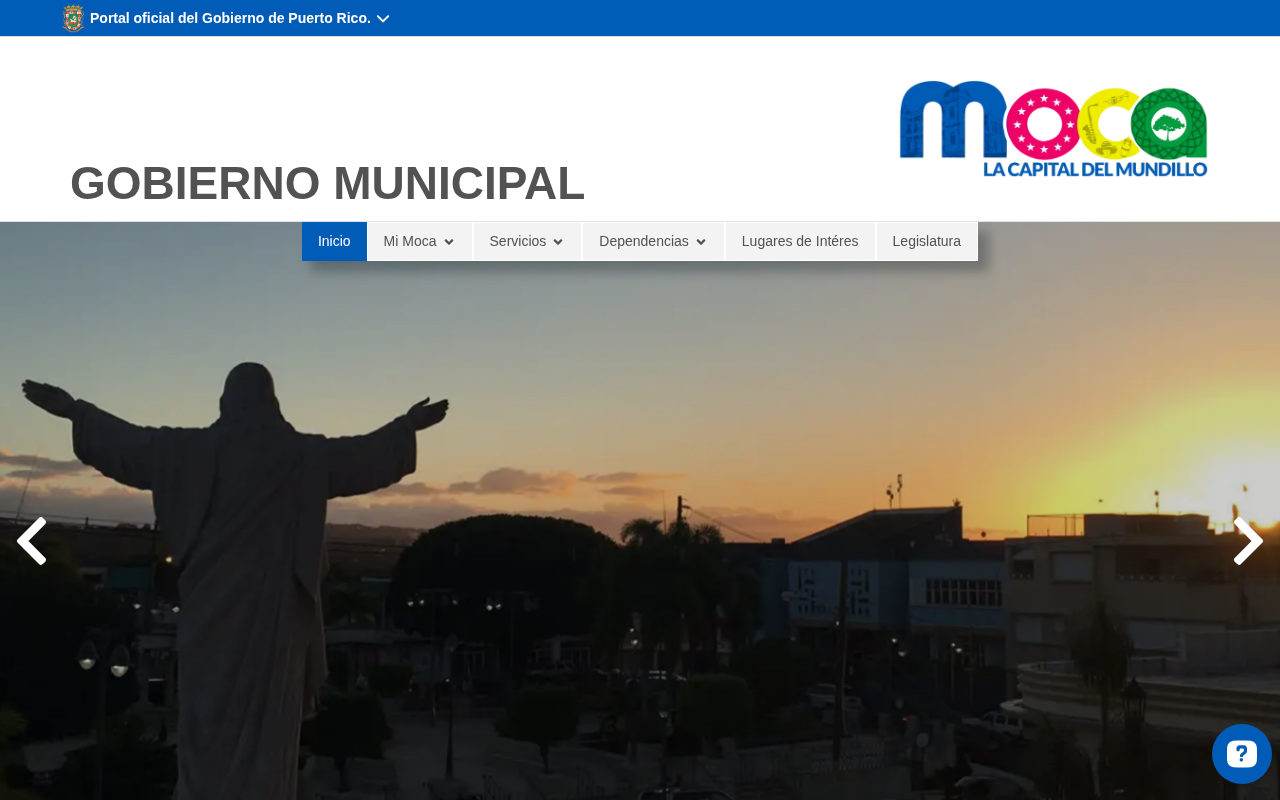Screen dimensions: 1280x800
Task: Advance to the next slide with right arrow
Action: (x=1248, y=541)
